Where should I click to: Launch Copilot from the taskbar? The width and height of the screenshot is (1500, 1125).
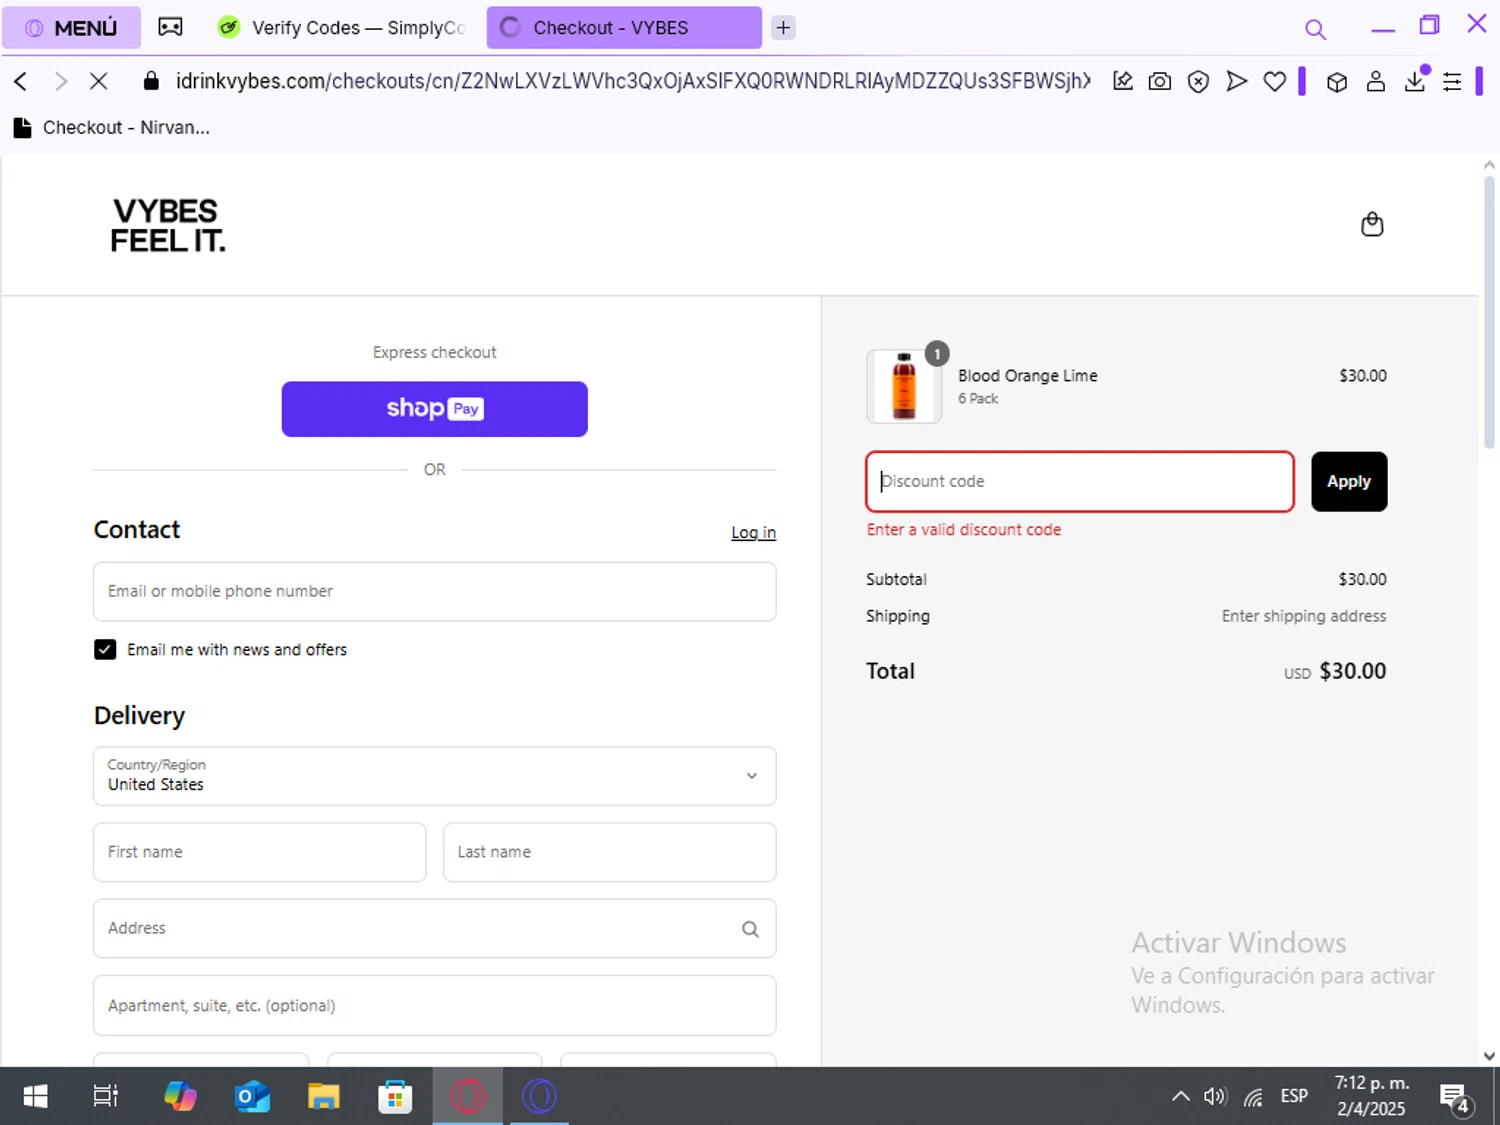[x=180, y=1097]
